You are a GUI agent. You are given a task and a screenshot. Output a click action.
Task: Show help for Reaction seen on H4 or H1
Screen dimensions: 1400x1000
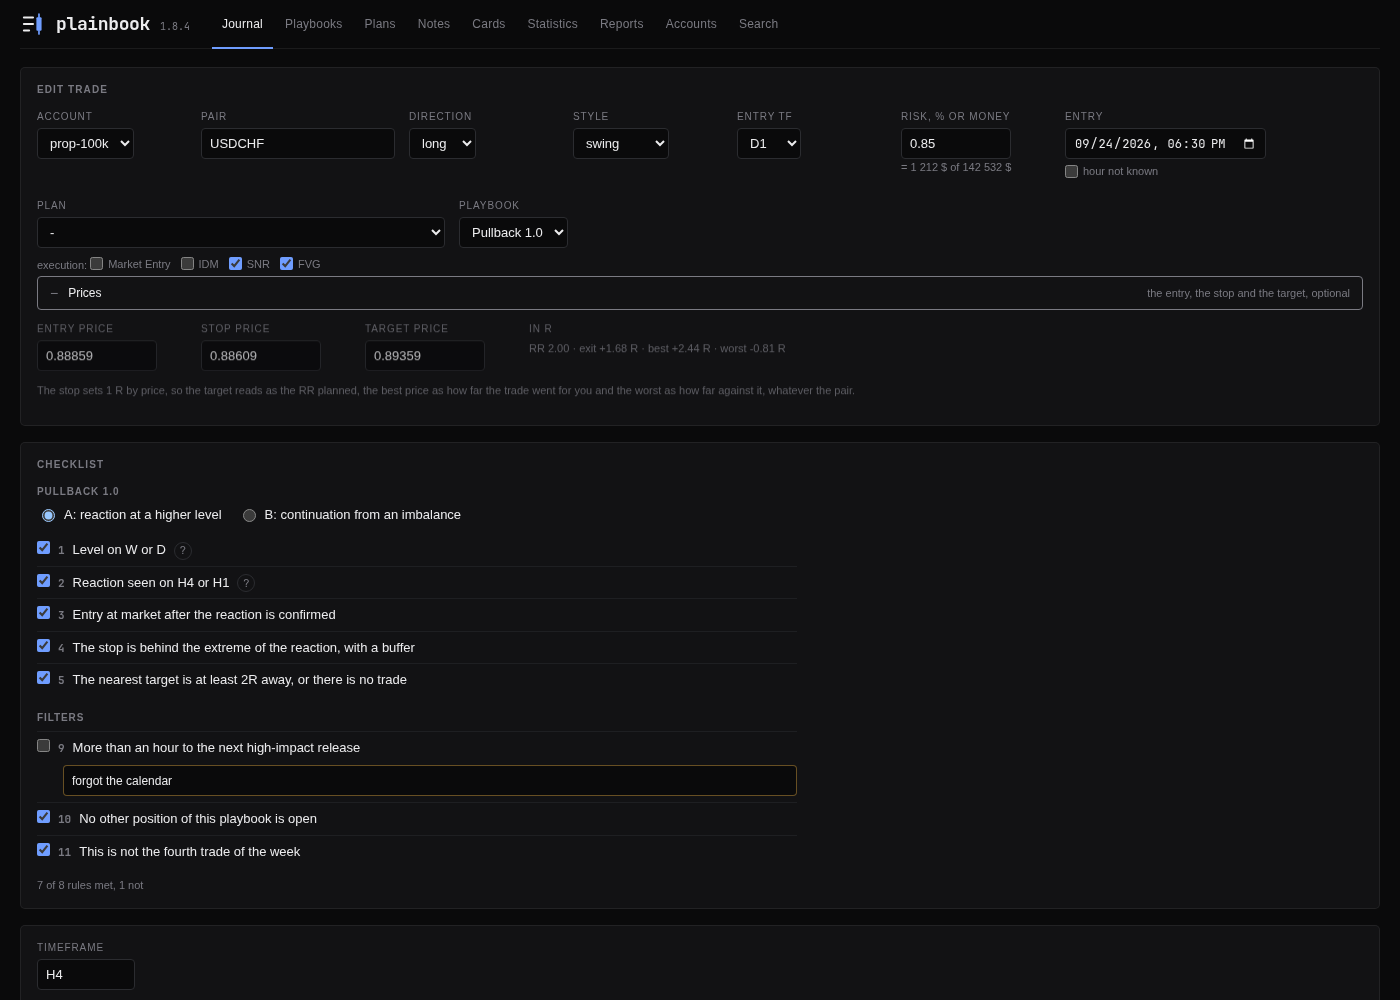tap(246, 583)
